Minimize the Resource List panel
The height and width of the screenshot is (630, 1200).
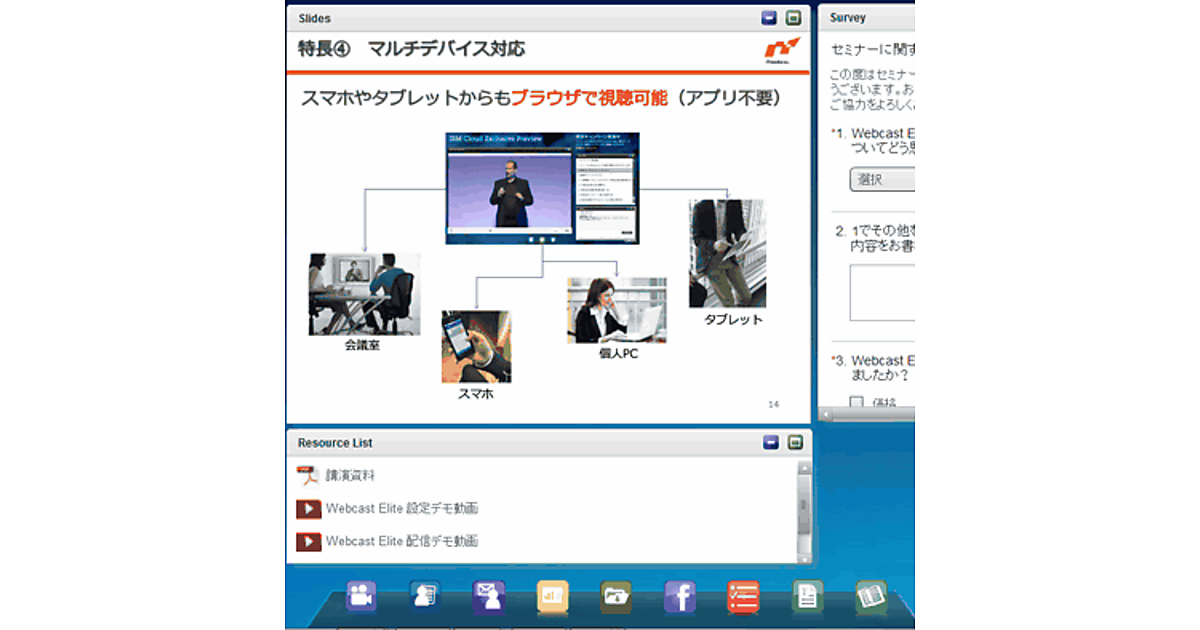[770, 442]
